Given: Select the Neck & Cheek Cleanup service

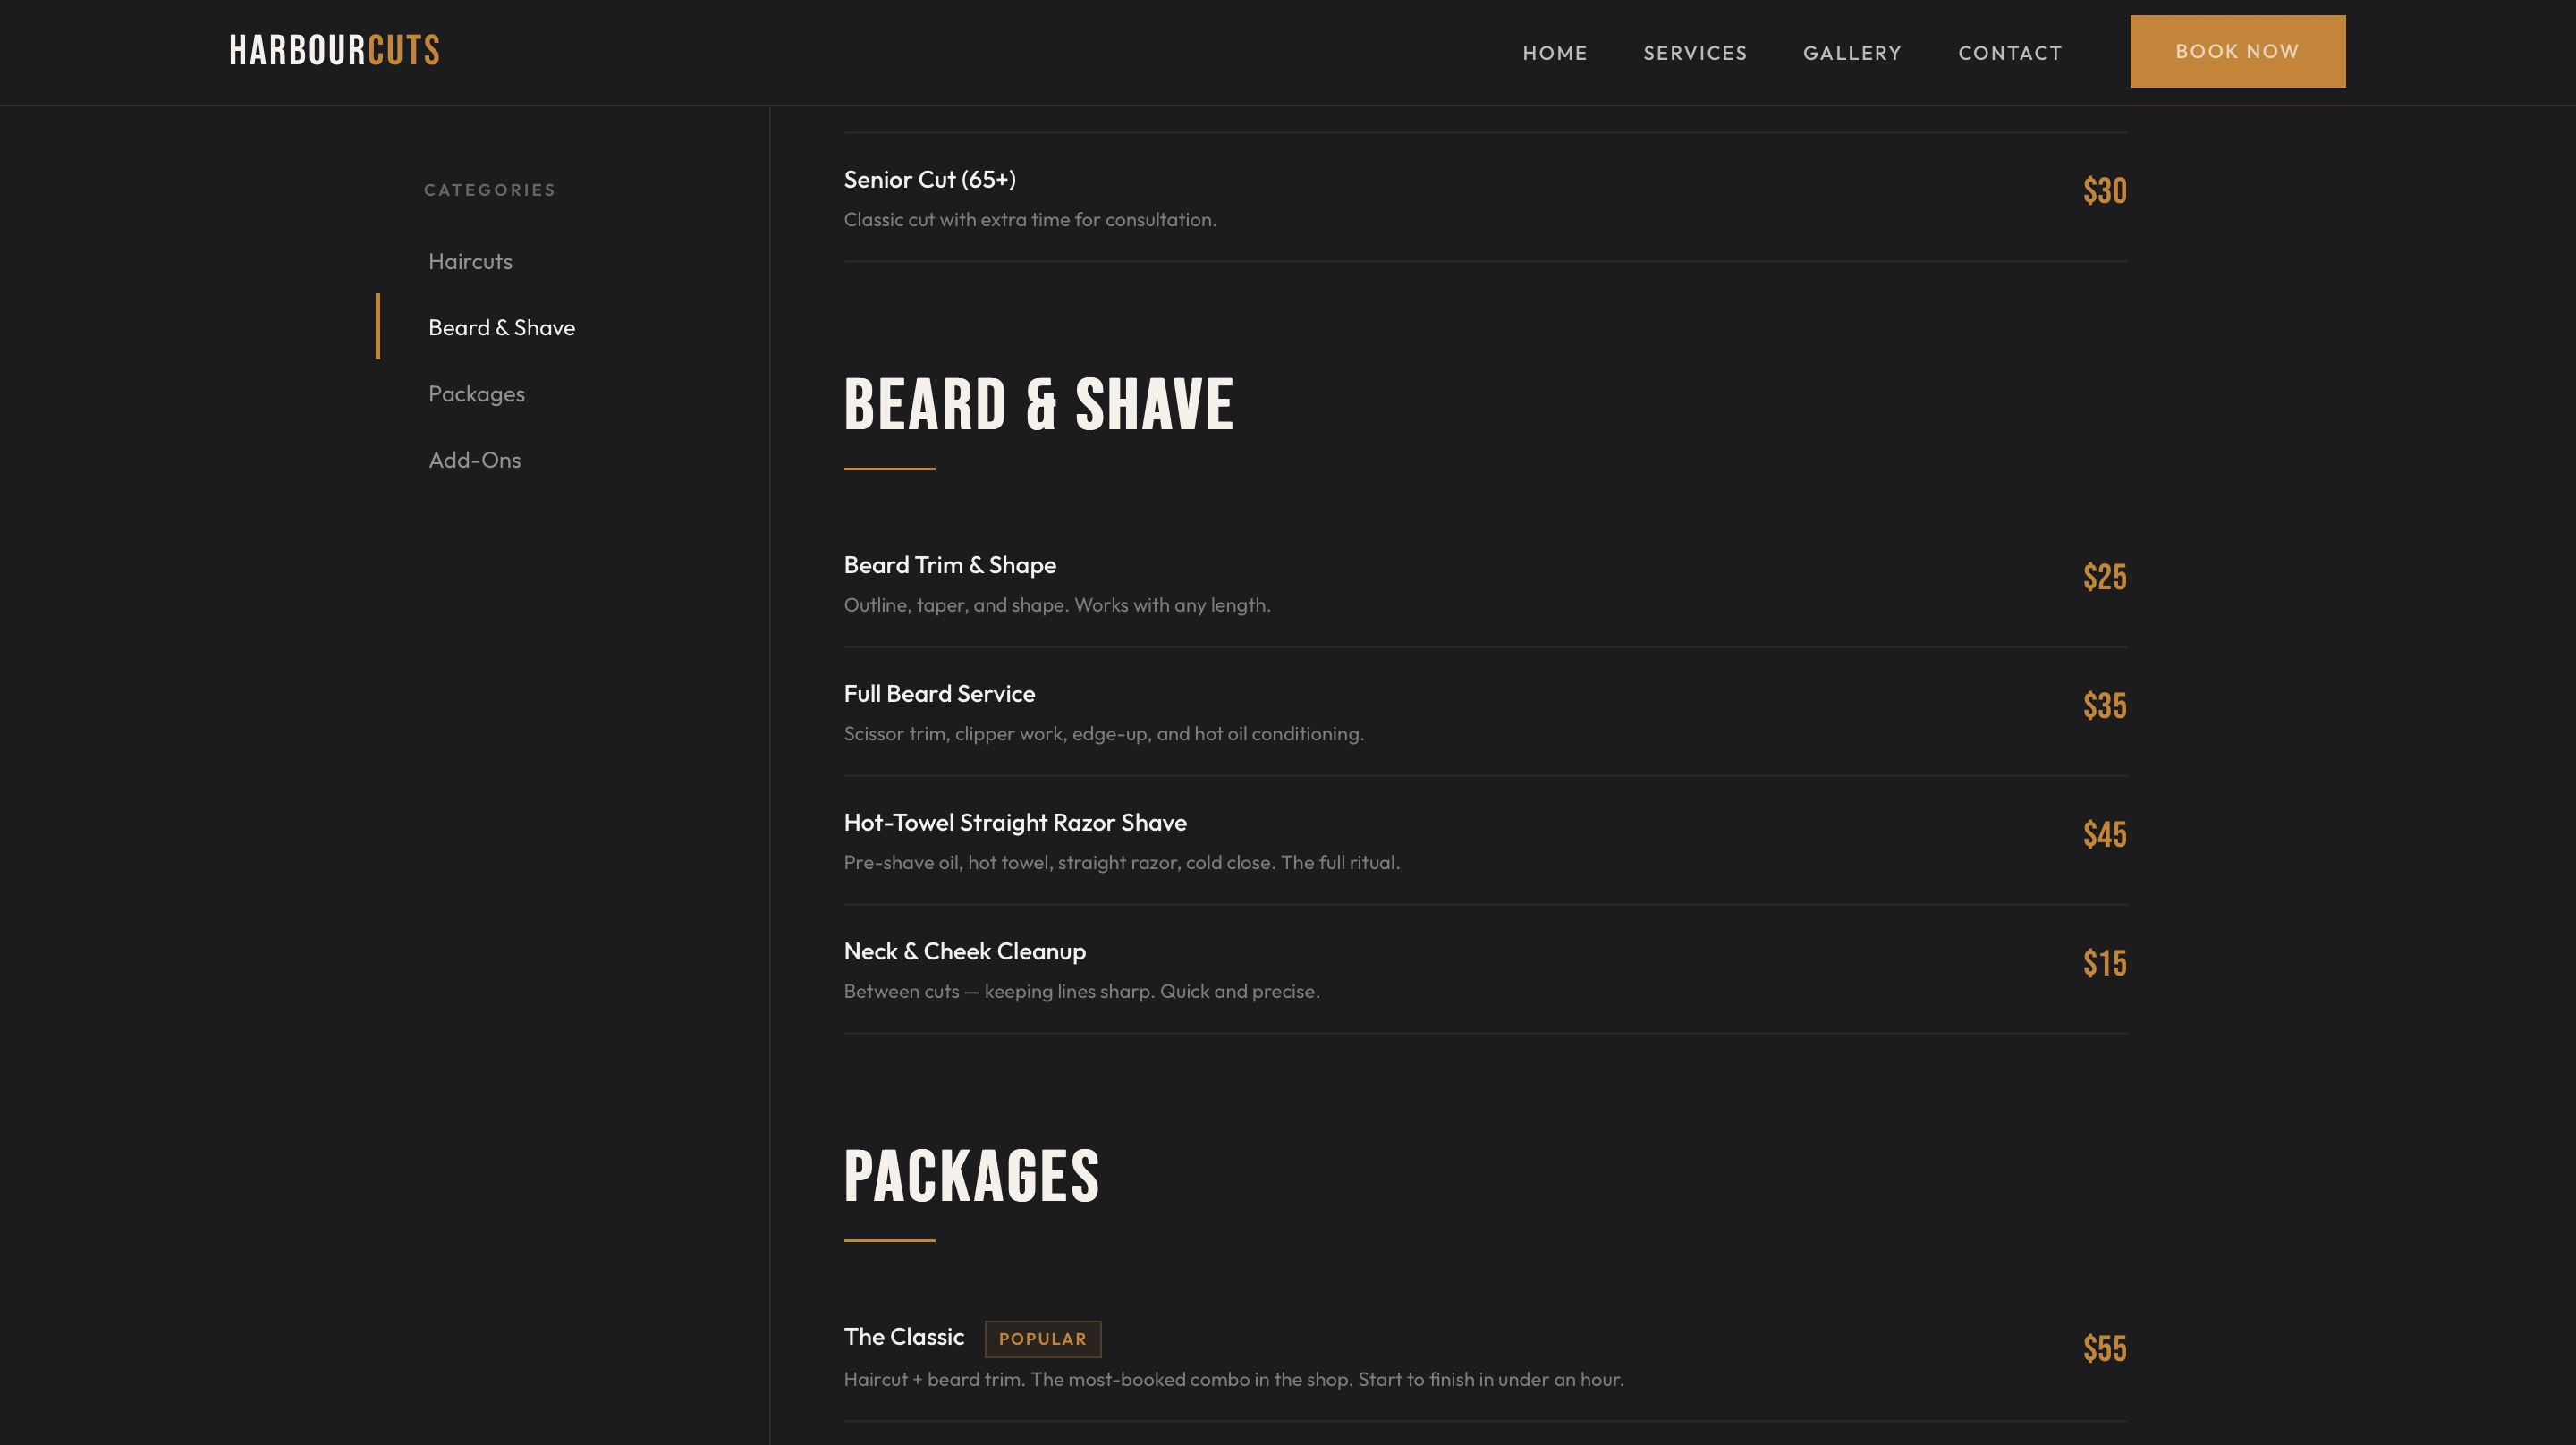Looking at the screenshot, I should (964, 952).
